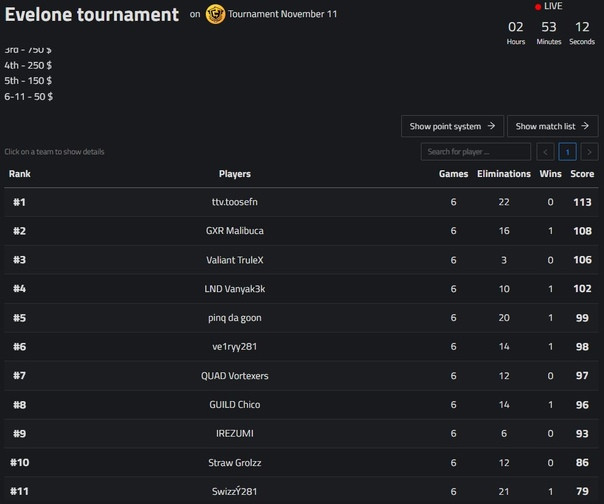Click the red LIVE indicator dot
Screen dimensions: 604x504
pos(538,7)
